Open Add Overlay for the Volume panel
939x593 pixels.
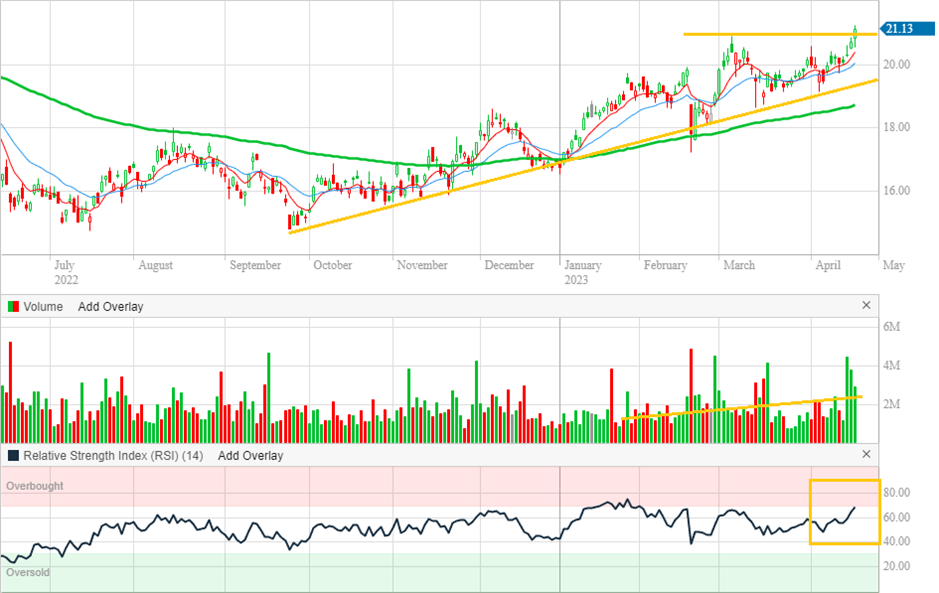110,307
